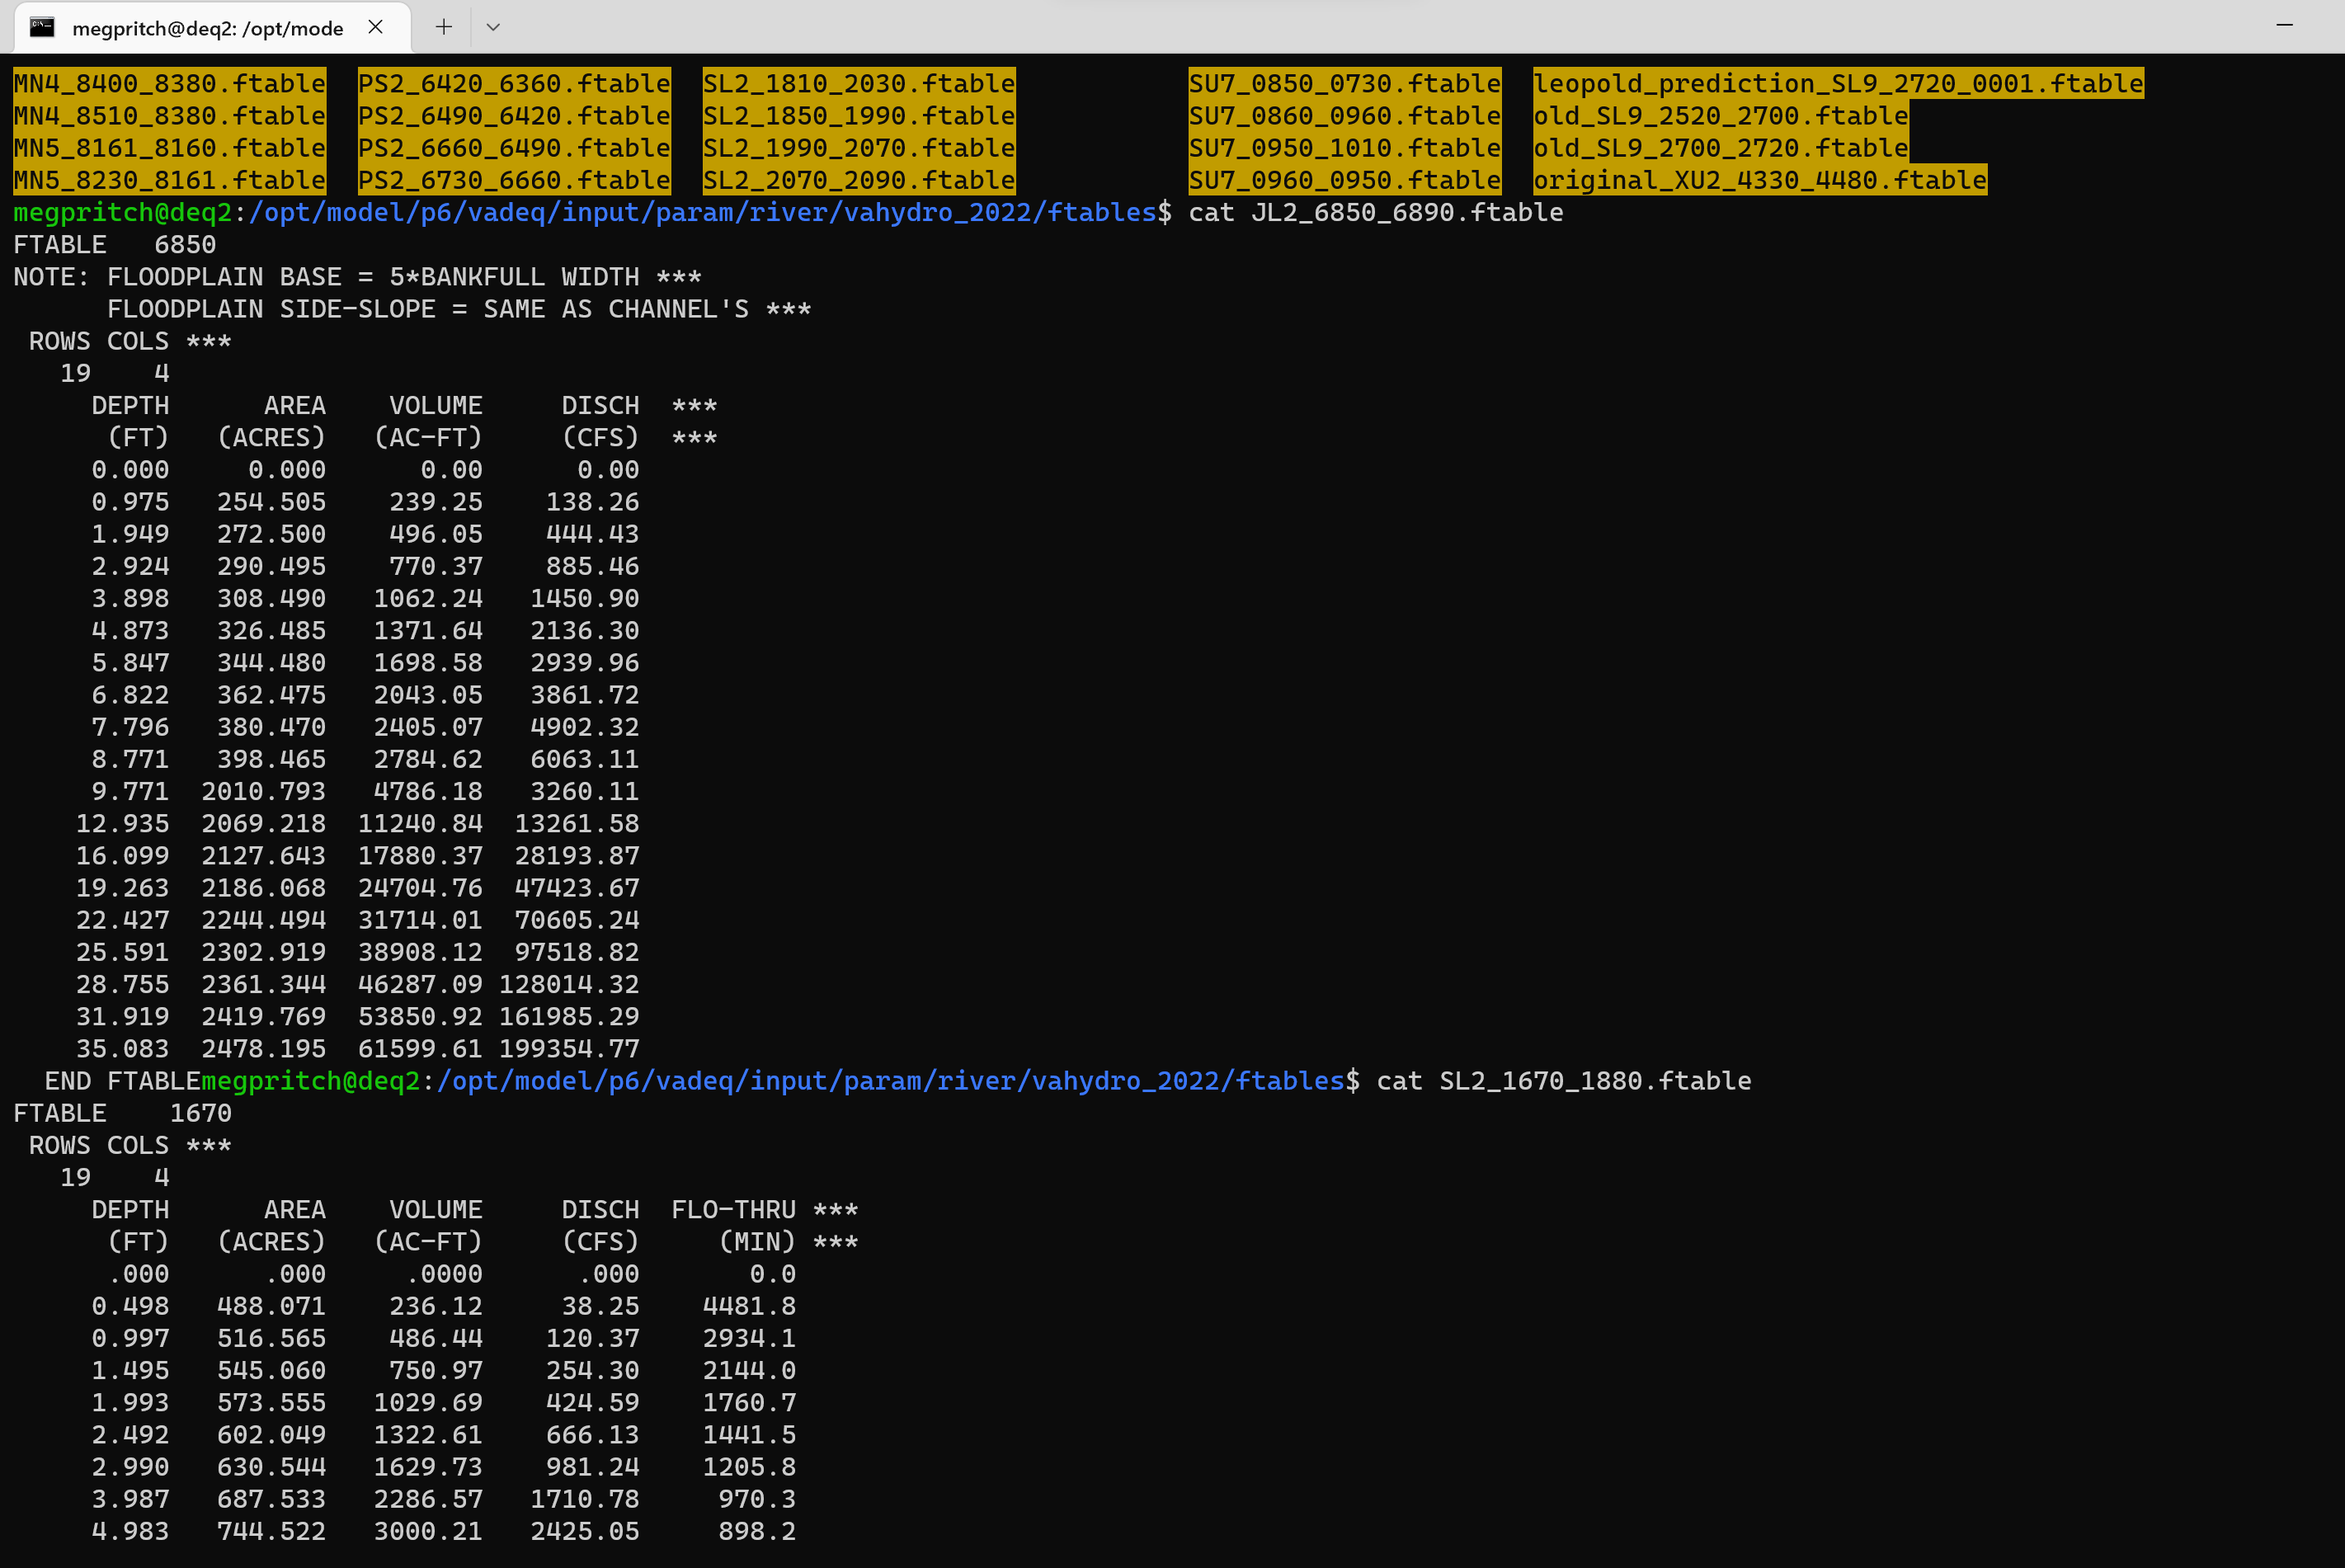This screenshot has width=2345, height=1568.
Task: Select the SU7_0960_0950.ftable filename
Action: click(x=1343, y=180)
